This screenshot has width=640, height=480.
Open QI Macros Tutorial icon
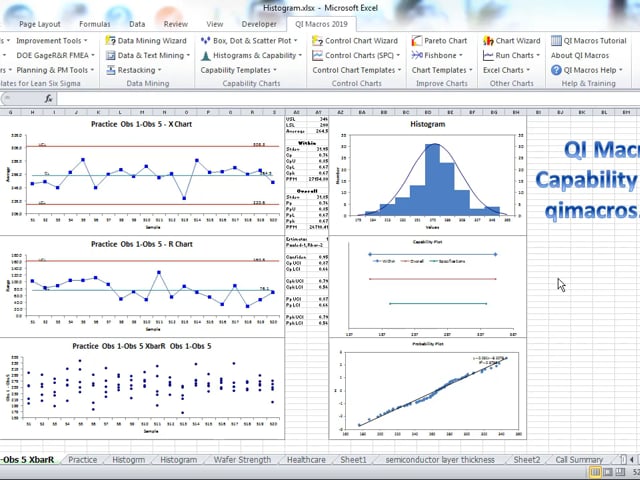pos(556,40)
